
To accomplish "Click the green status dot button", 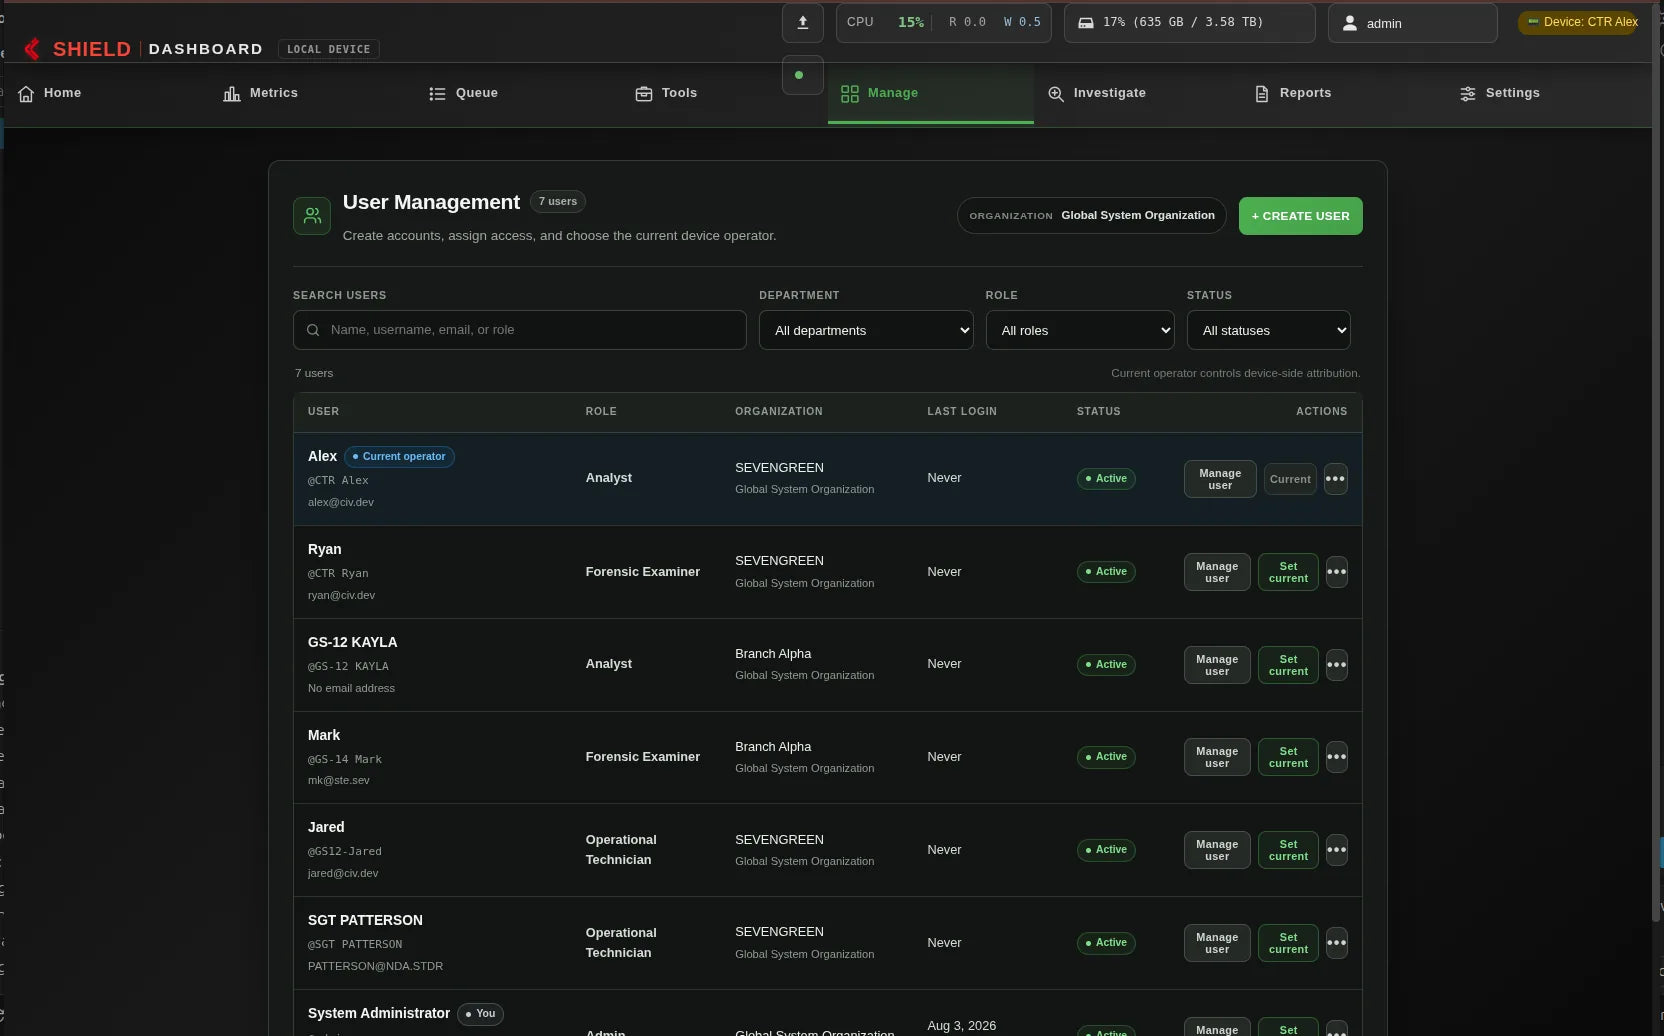I will (802, 75).
